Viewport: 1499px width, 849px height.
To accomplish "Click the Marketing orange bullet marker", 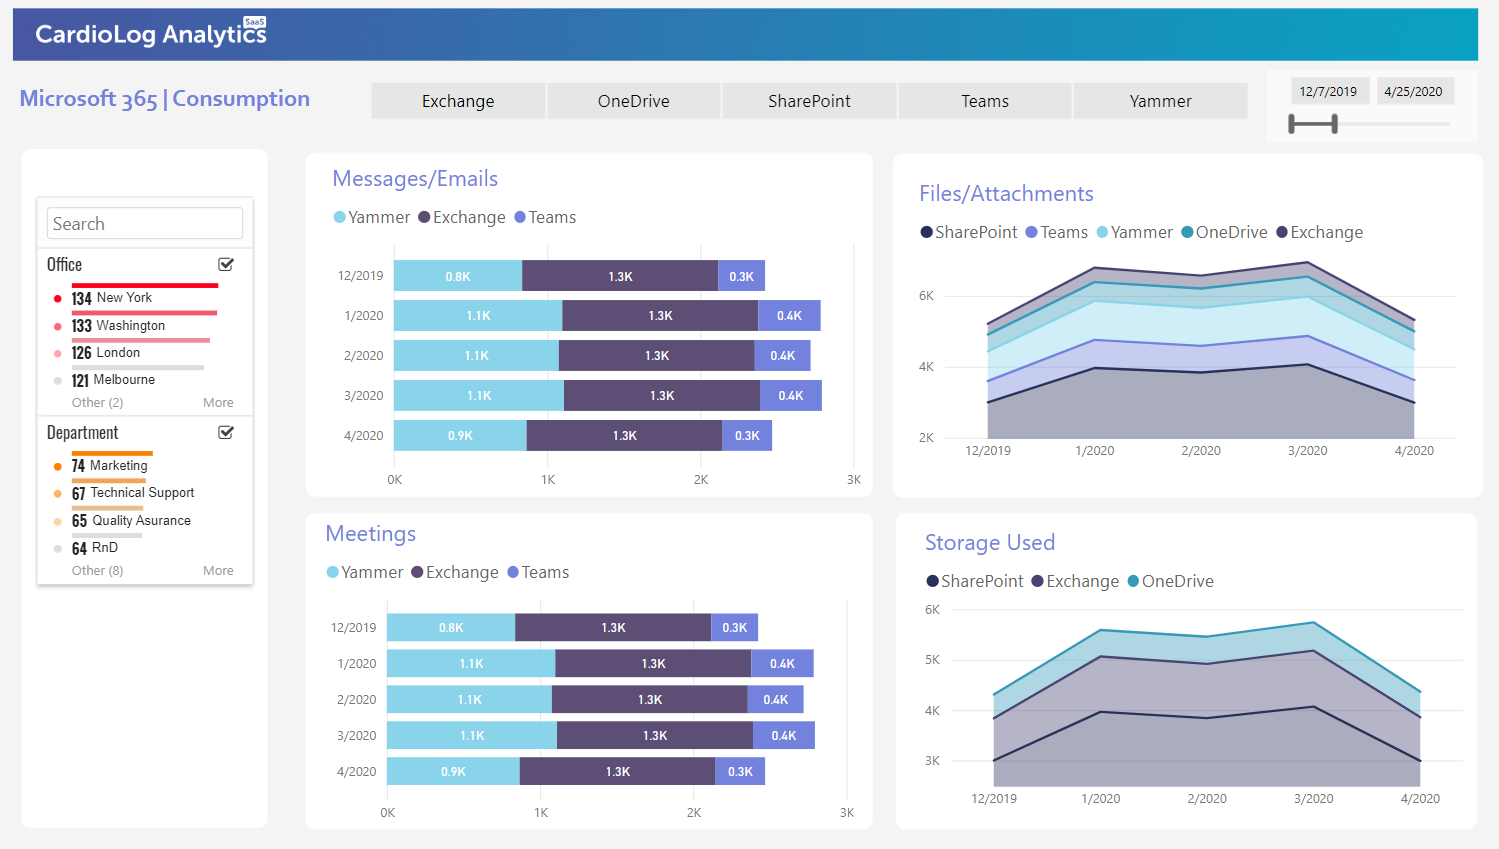I will [57, 466].
